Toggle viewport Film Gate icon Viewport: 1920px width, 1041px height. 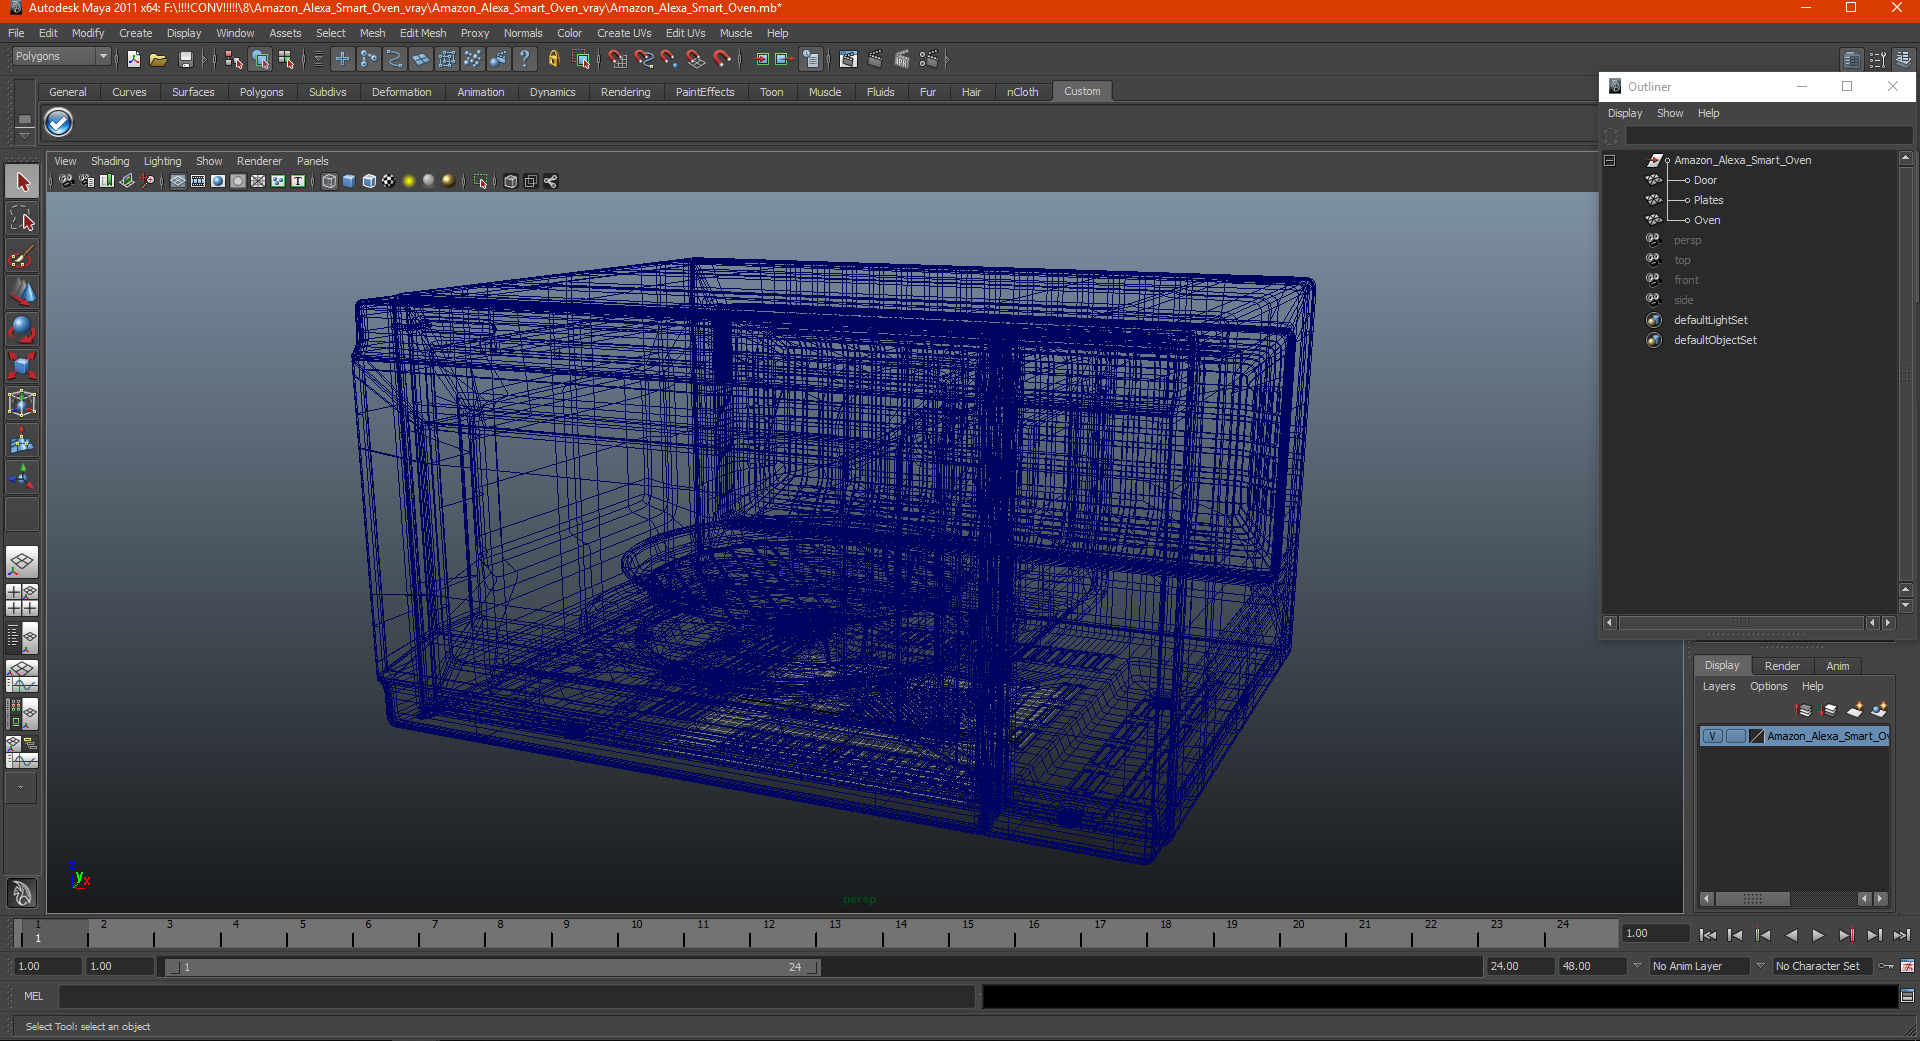198,181
